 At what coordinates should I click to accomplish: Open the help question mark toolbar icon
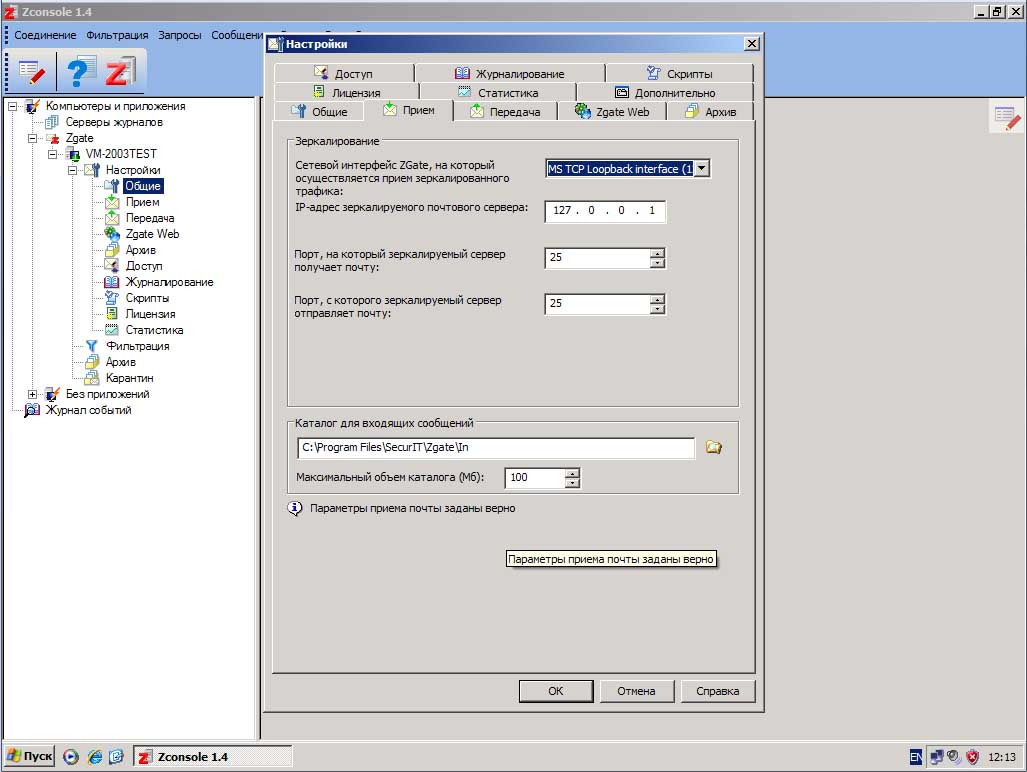(81, 71)
